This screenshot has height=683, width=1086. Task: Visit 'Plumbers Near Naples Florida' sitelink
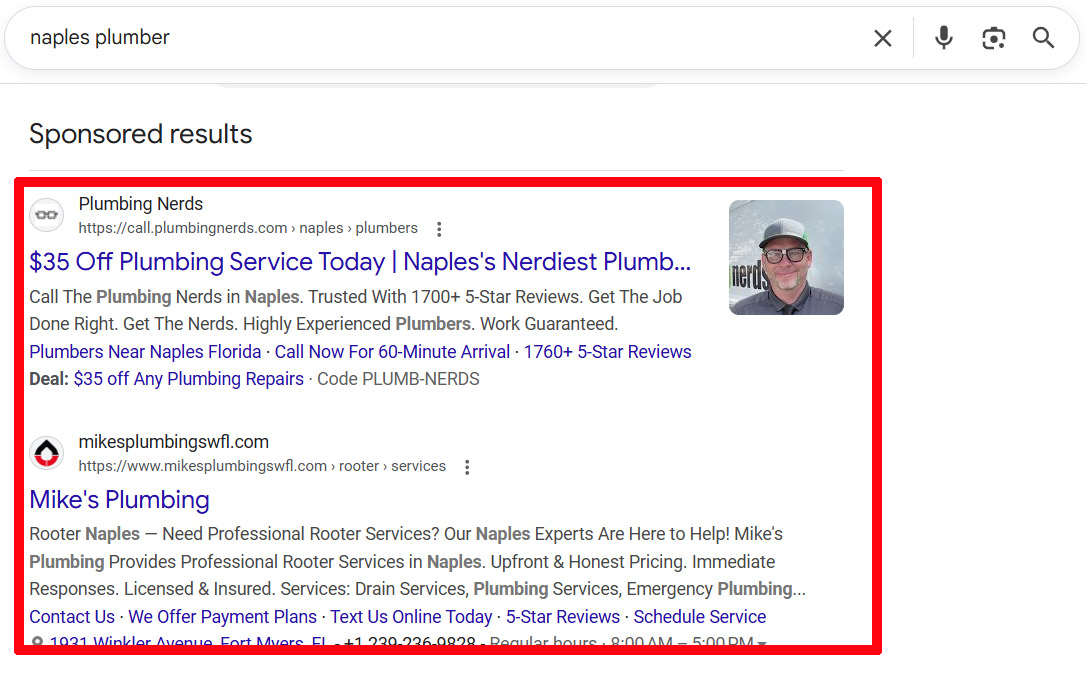point(145,352)
